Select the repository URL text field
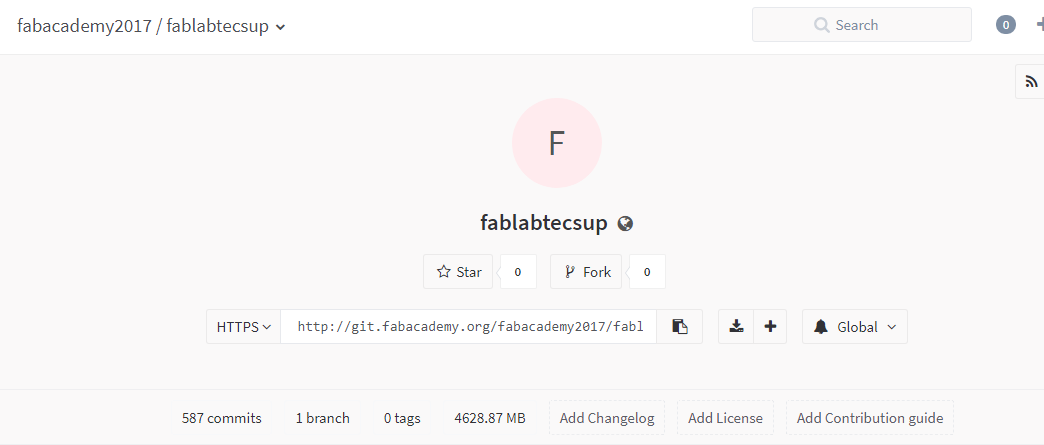Screen dimensions: 1044x445 point(468,327)
